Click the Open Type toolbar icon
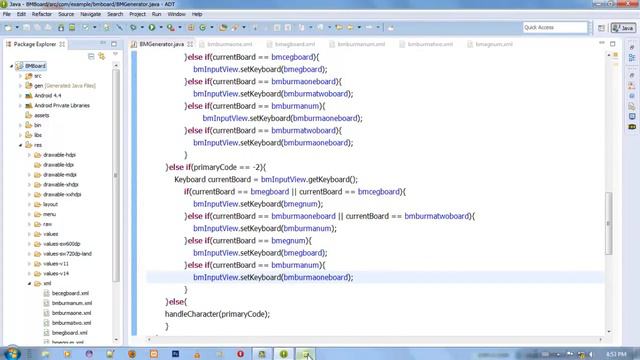This screenshot has width=640, height=360. 223,28
